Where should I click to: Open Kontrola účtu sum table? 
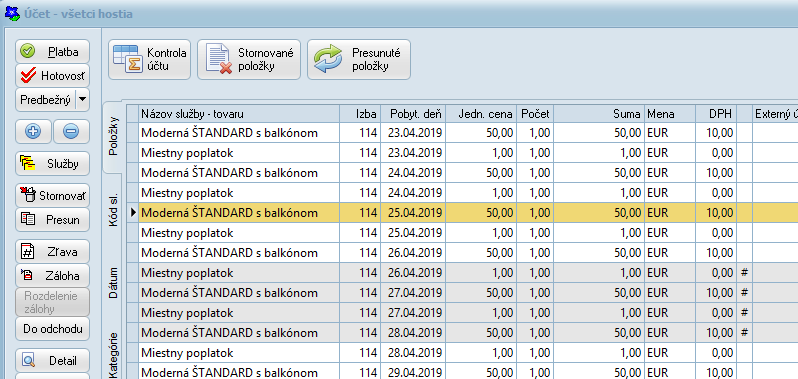[x=150, y=60]
